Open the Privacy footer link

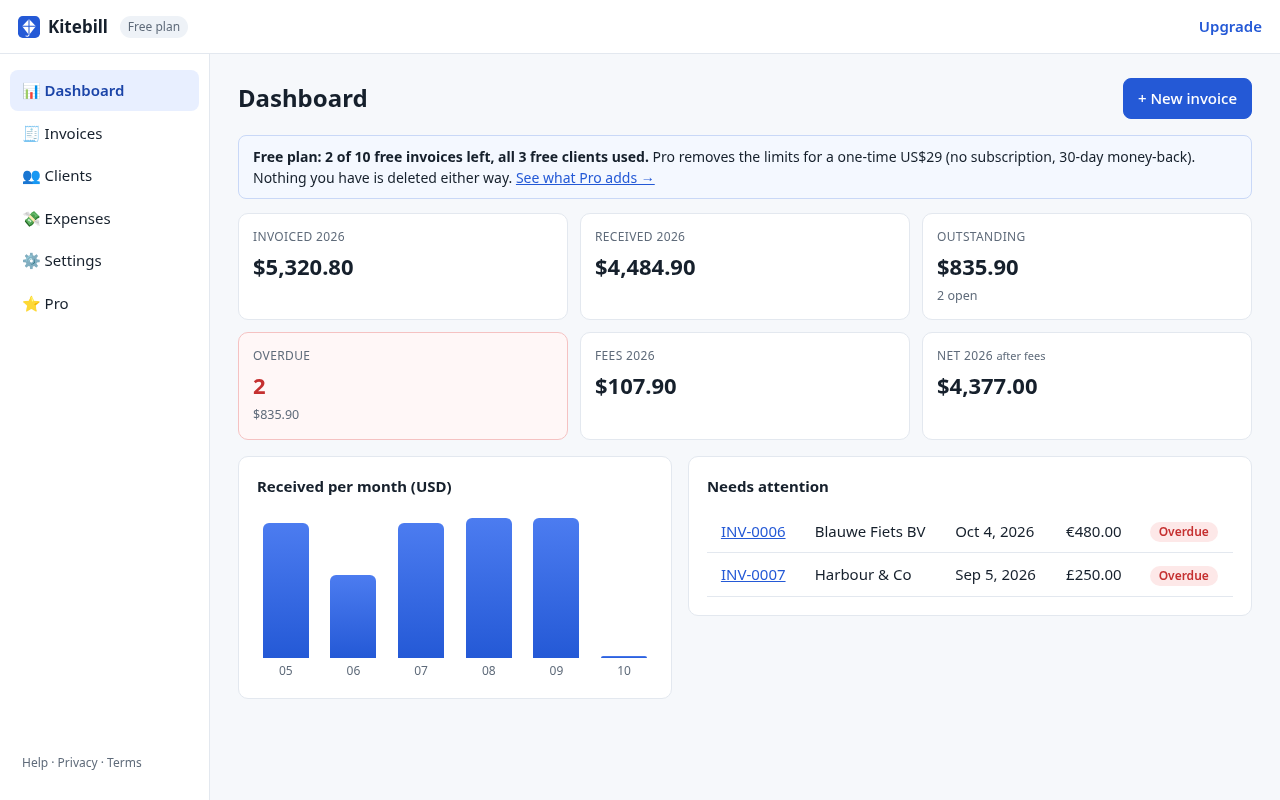pos(78,763)
